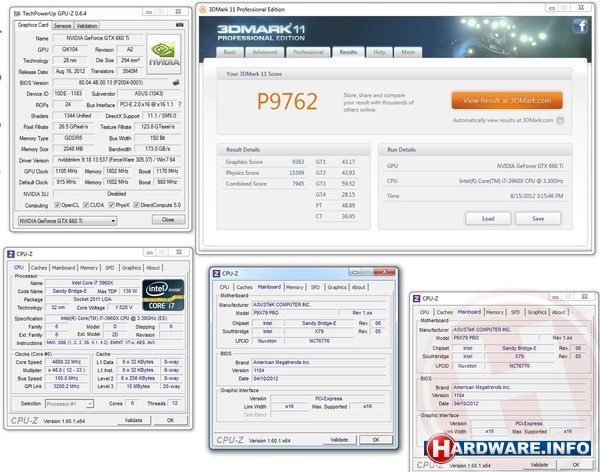Toggle the CUDA checkbox
The height and width of the screenshot is (472, 600).
click(86, 205)
